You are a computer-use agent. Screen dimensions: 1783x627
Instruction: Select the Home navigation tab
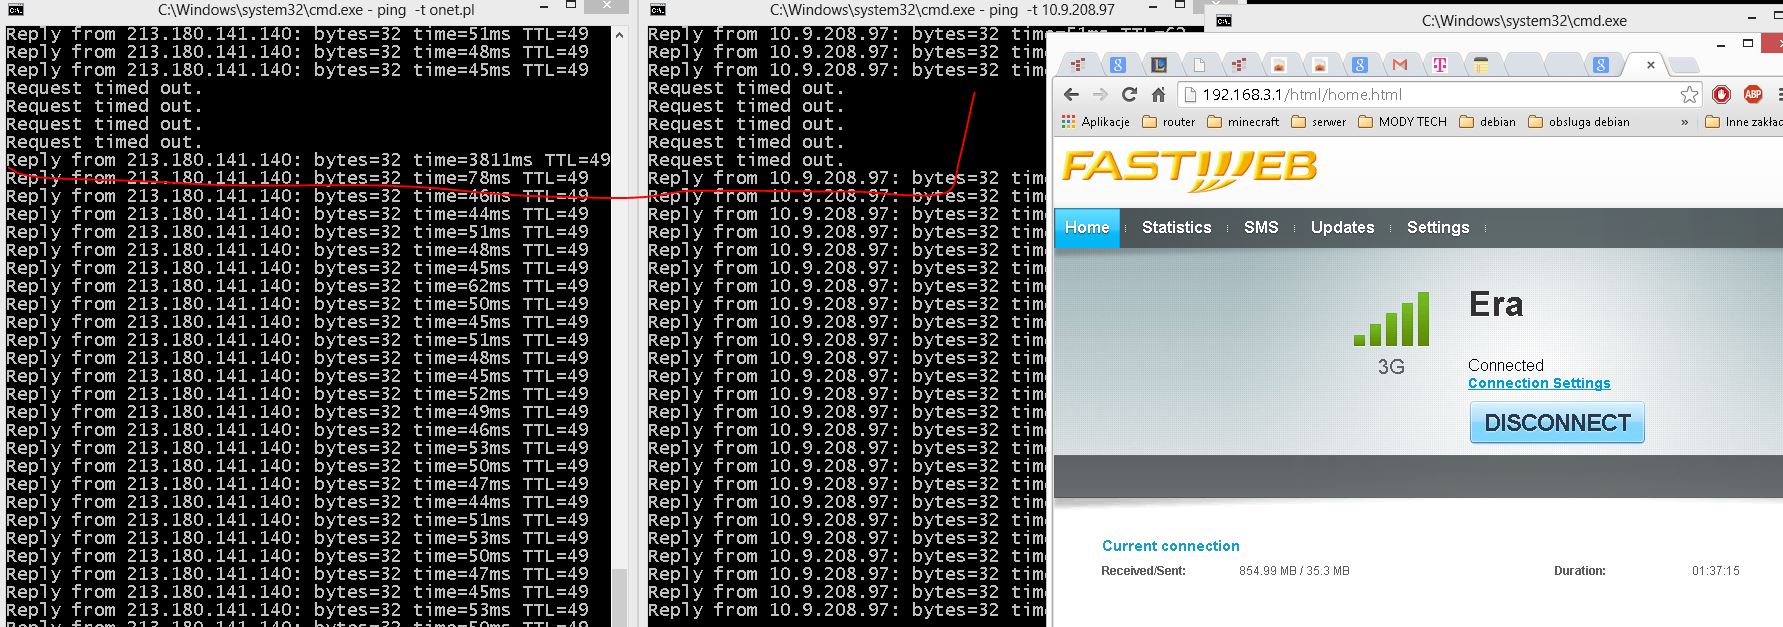click(x=1087, y=228)
